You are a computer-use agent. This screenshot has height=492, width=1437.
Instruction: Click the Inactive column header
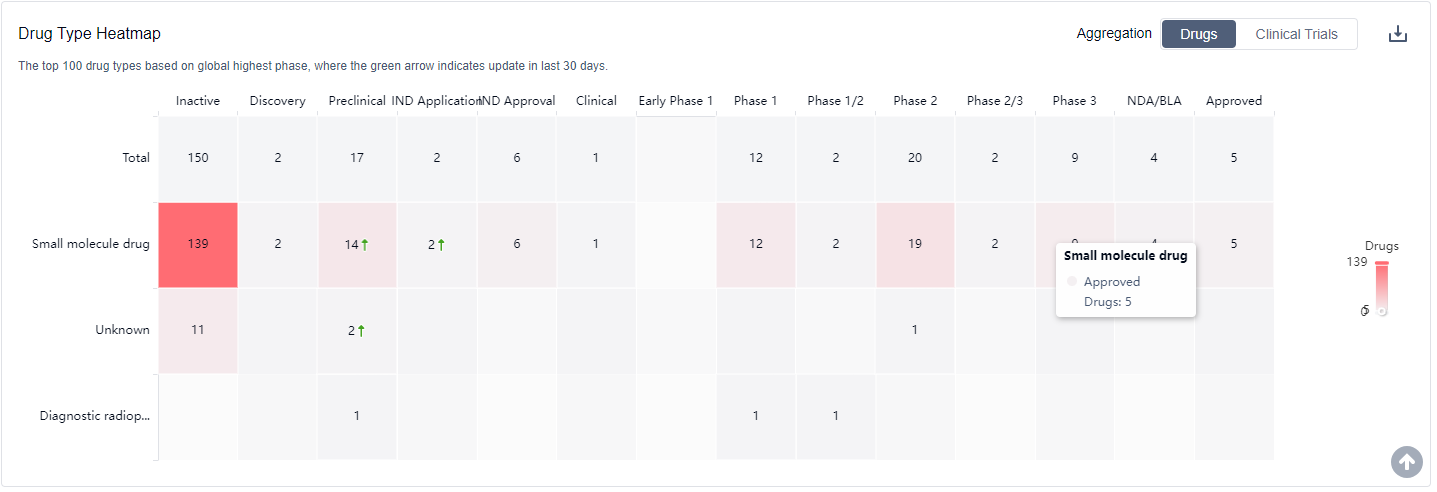point(198,101)
